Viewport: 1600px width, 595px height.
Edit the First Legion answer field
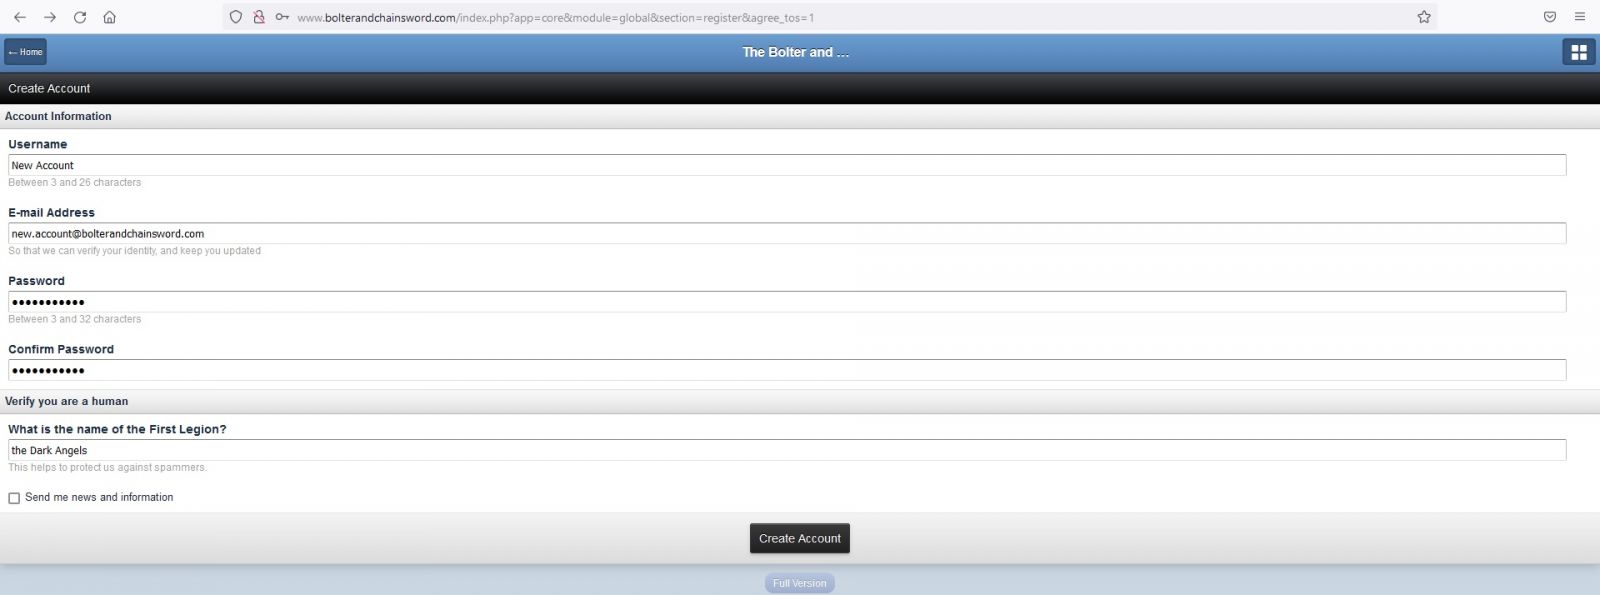787,450
